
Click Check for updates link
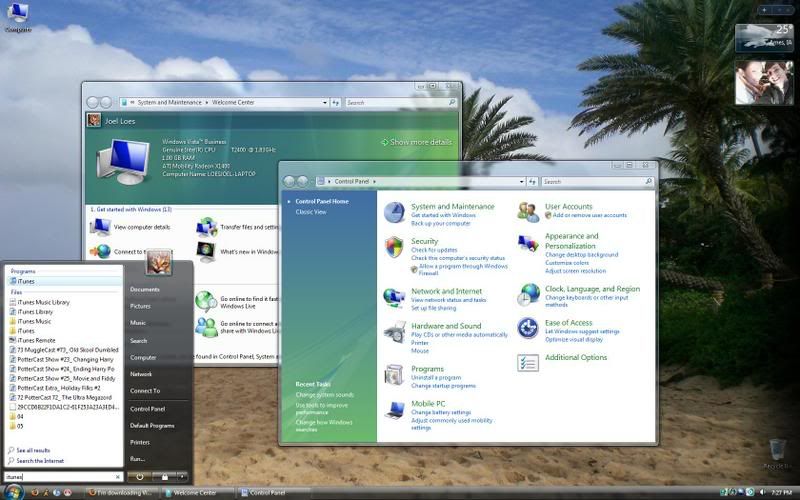pyautogui.click(x=434, y=250)
